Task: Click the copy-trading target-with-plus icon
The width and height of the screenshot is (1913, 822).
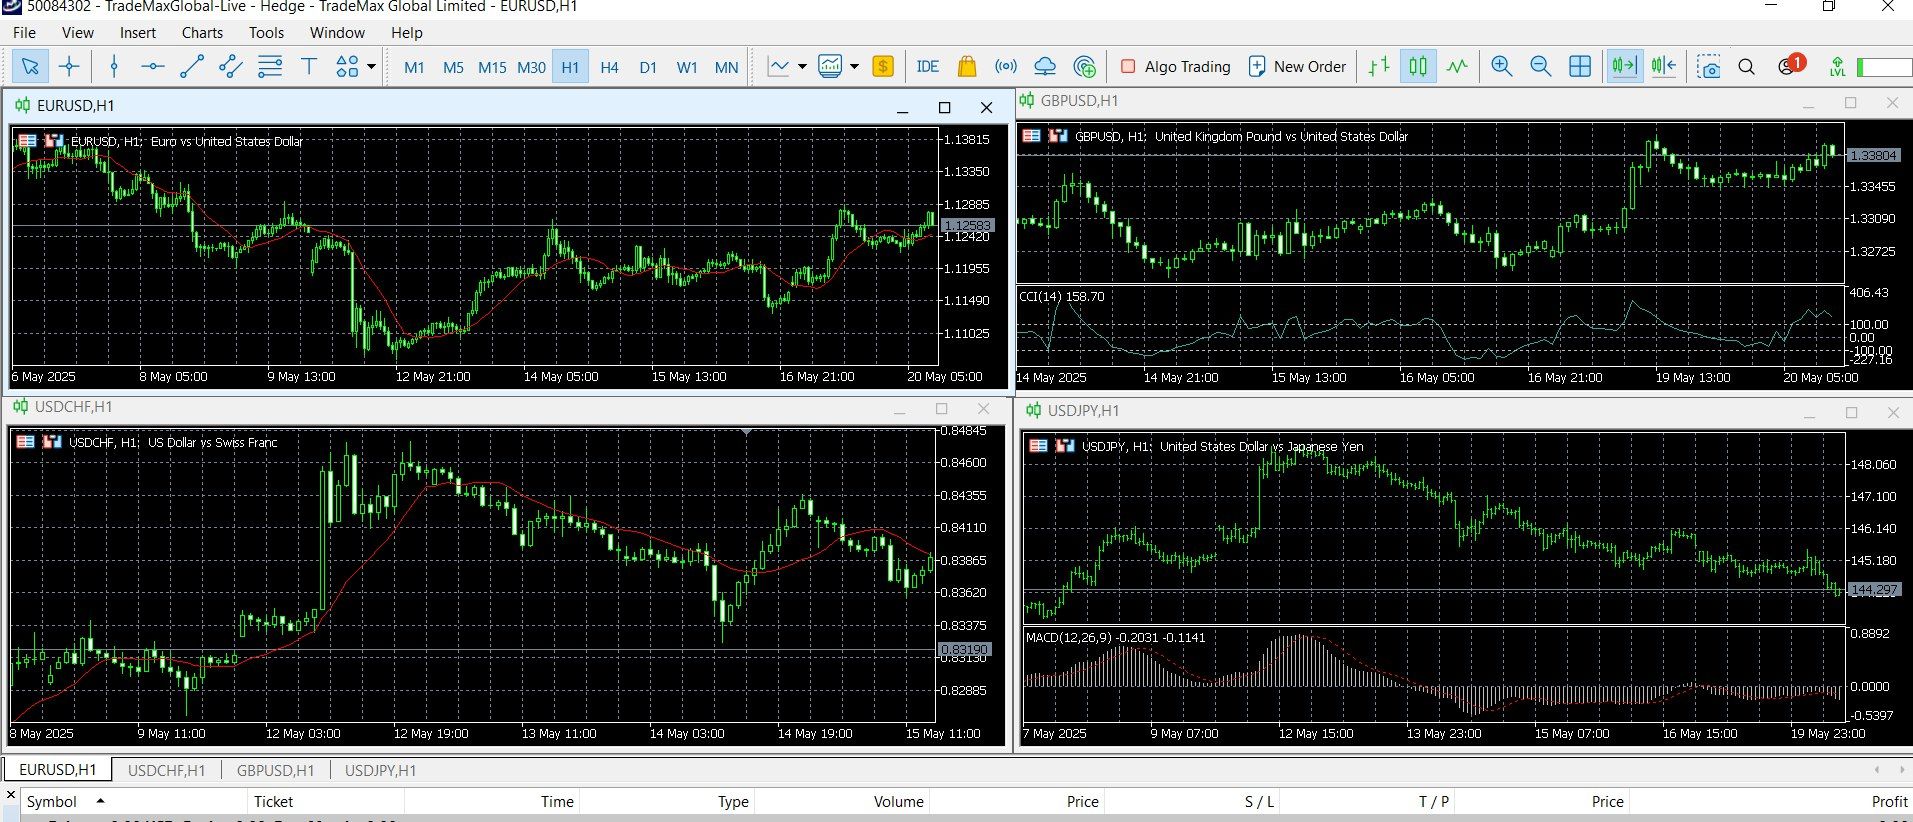Action: 1084,67
